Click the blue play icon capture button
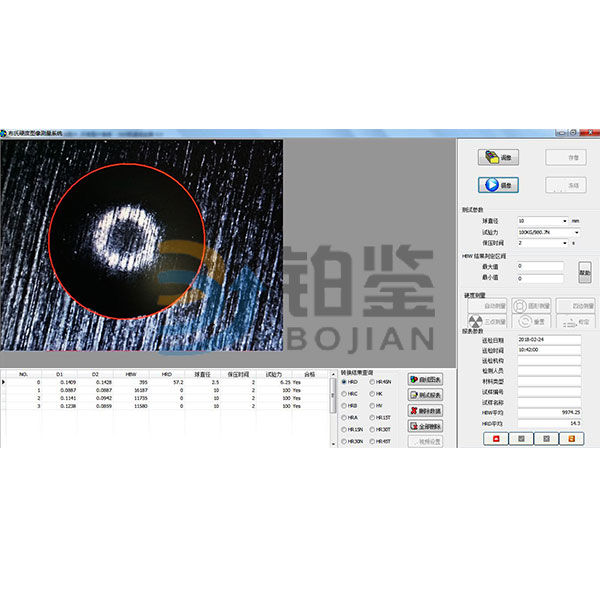 497,184
